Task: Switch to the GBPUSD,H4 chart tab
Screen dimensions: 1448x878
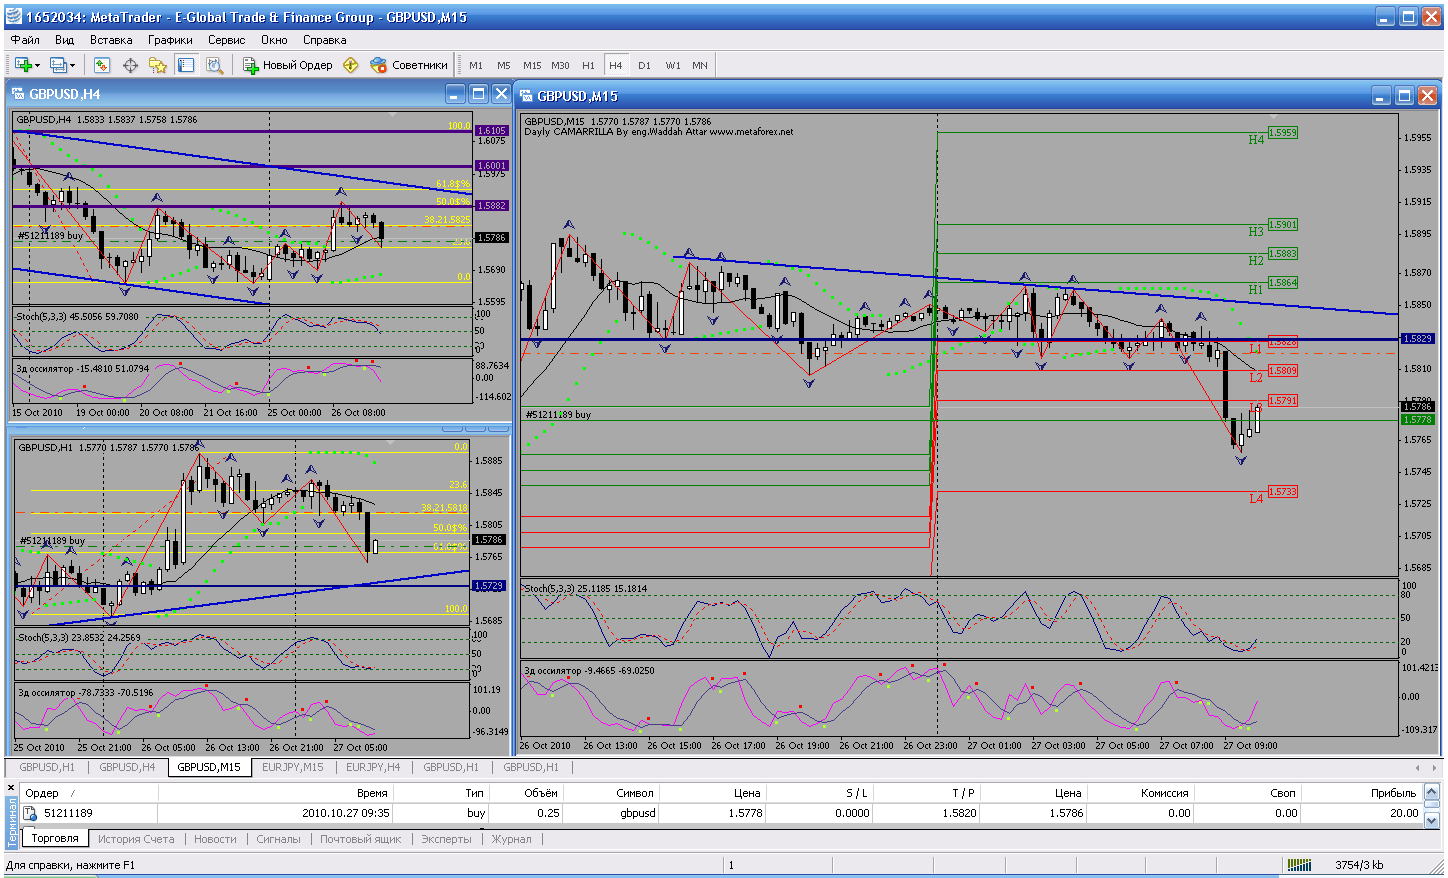Action: point(127,767)
